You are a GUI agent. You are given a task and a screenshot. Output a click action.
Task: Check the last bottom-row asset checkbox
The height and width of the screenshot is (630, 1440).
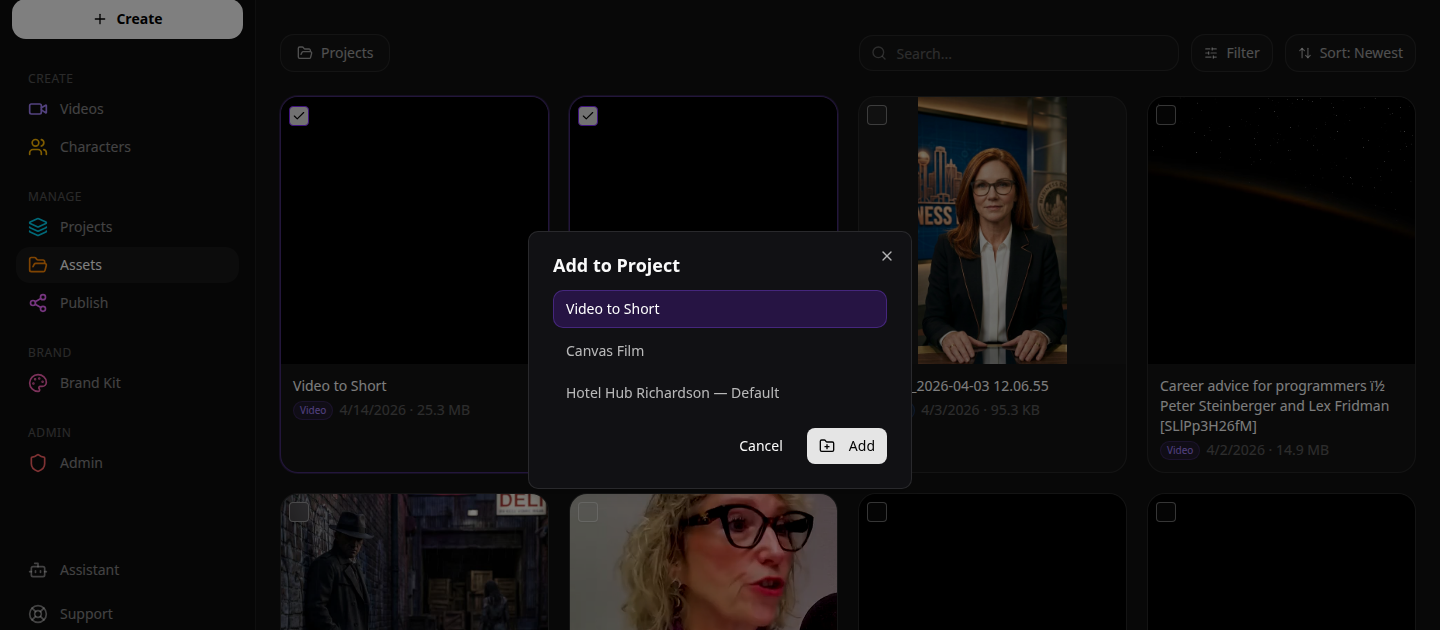(x=1166, y=512)
